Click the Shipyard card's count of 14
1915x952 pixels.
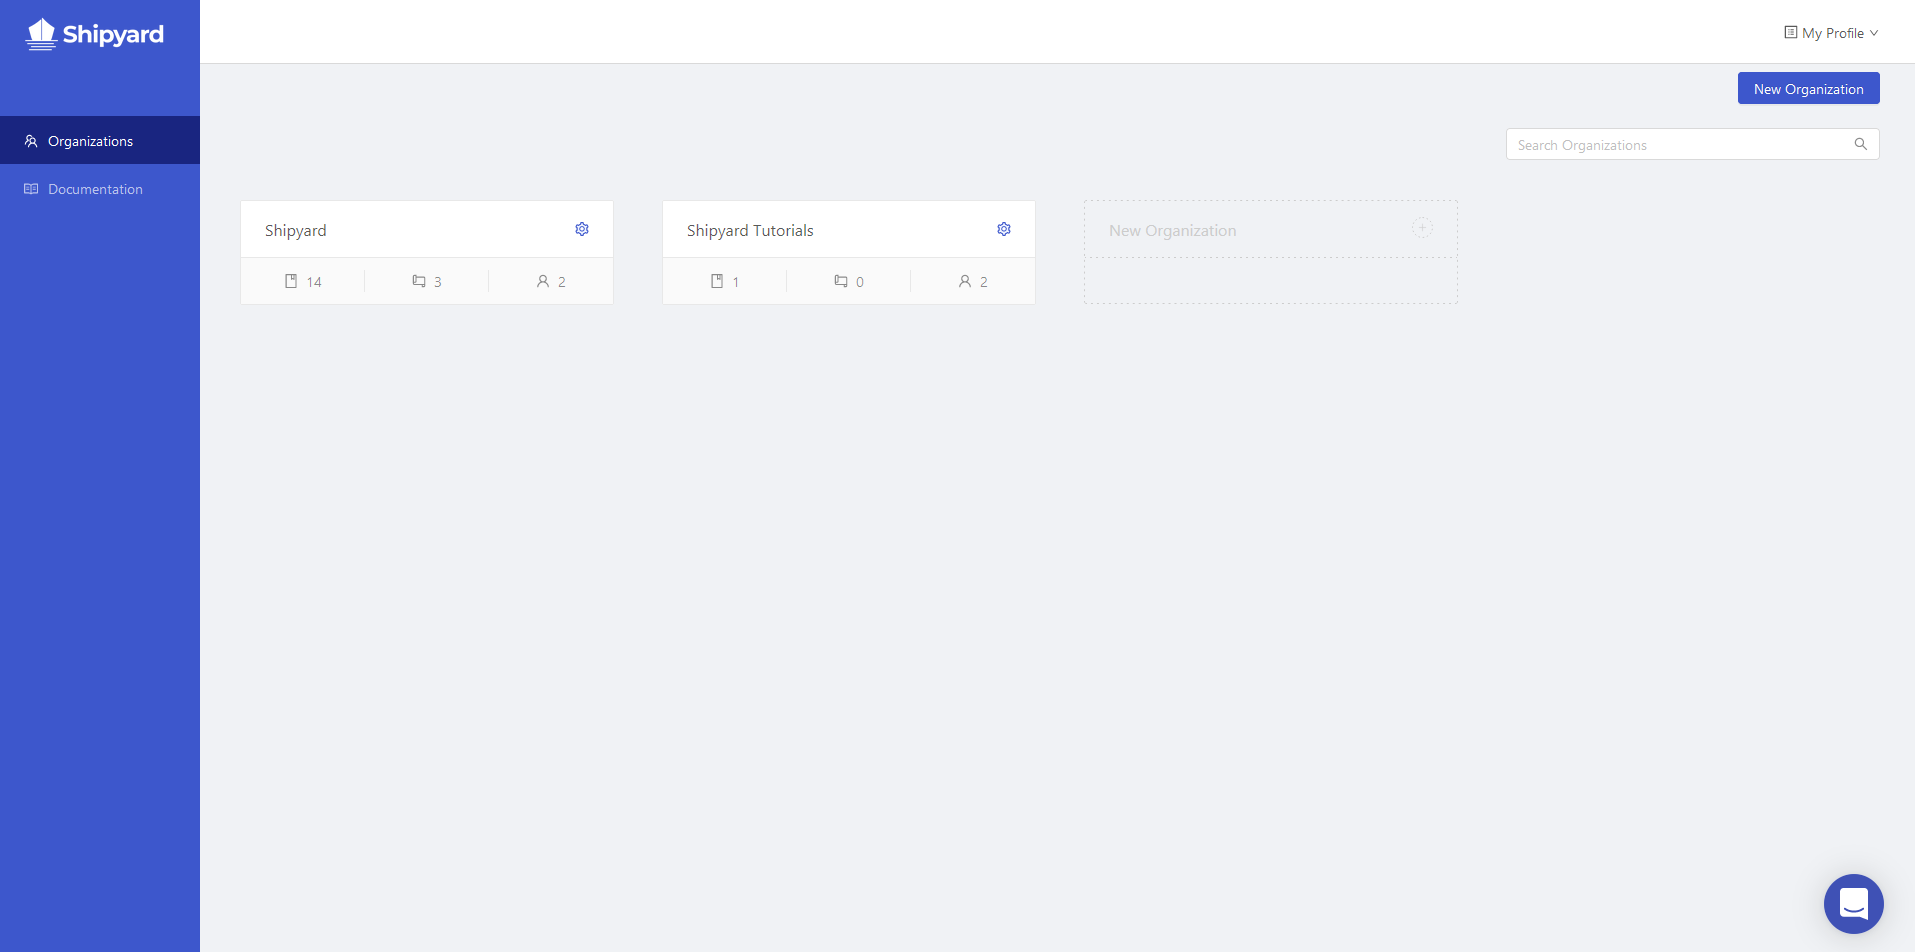coord(314,282)
